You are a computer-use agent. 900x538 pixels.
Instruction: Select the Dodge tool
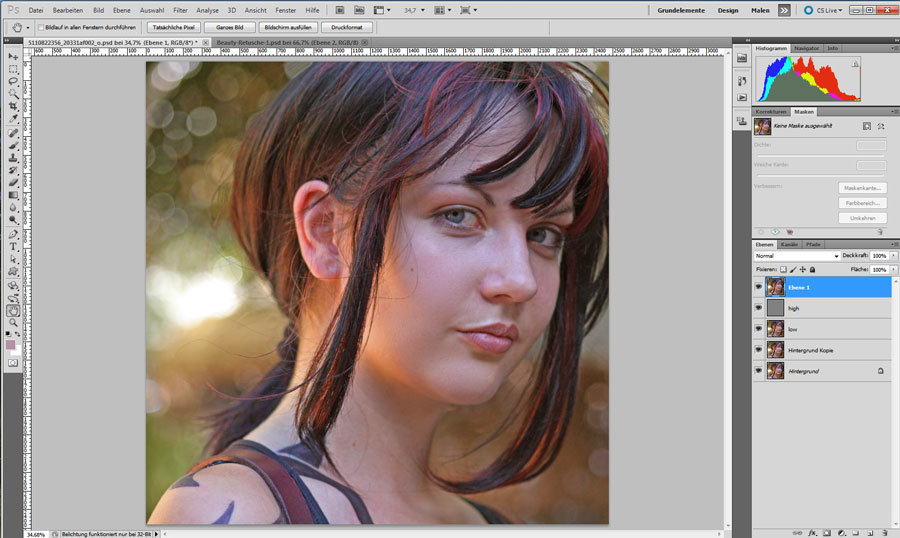point(13,220)
